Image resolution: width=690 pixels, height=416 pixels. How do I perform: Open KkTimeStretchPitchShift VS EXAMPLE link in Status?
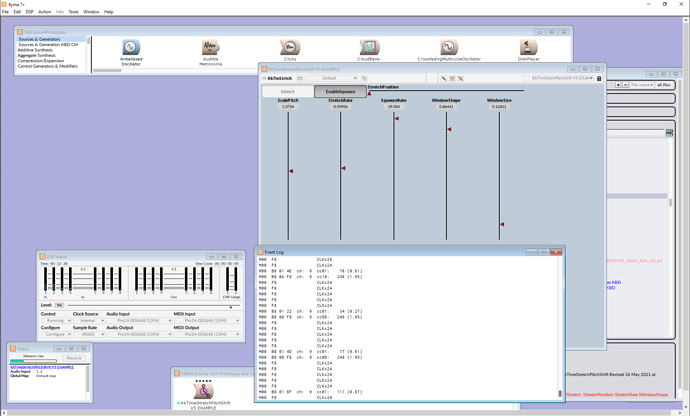coord(42,367)
